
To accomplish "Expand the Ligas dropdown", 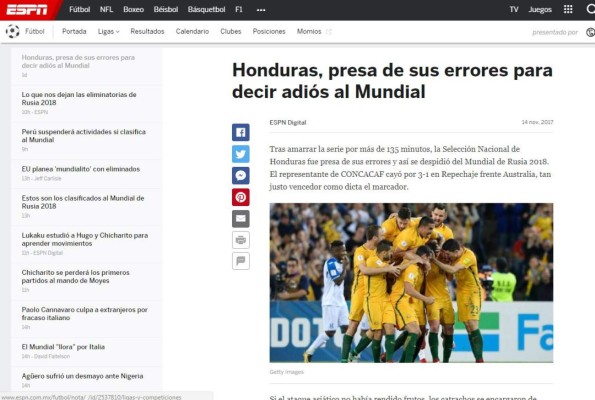I will [x=108, y=31].
